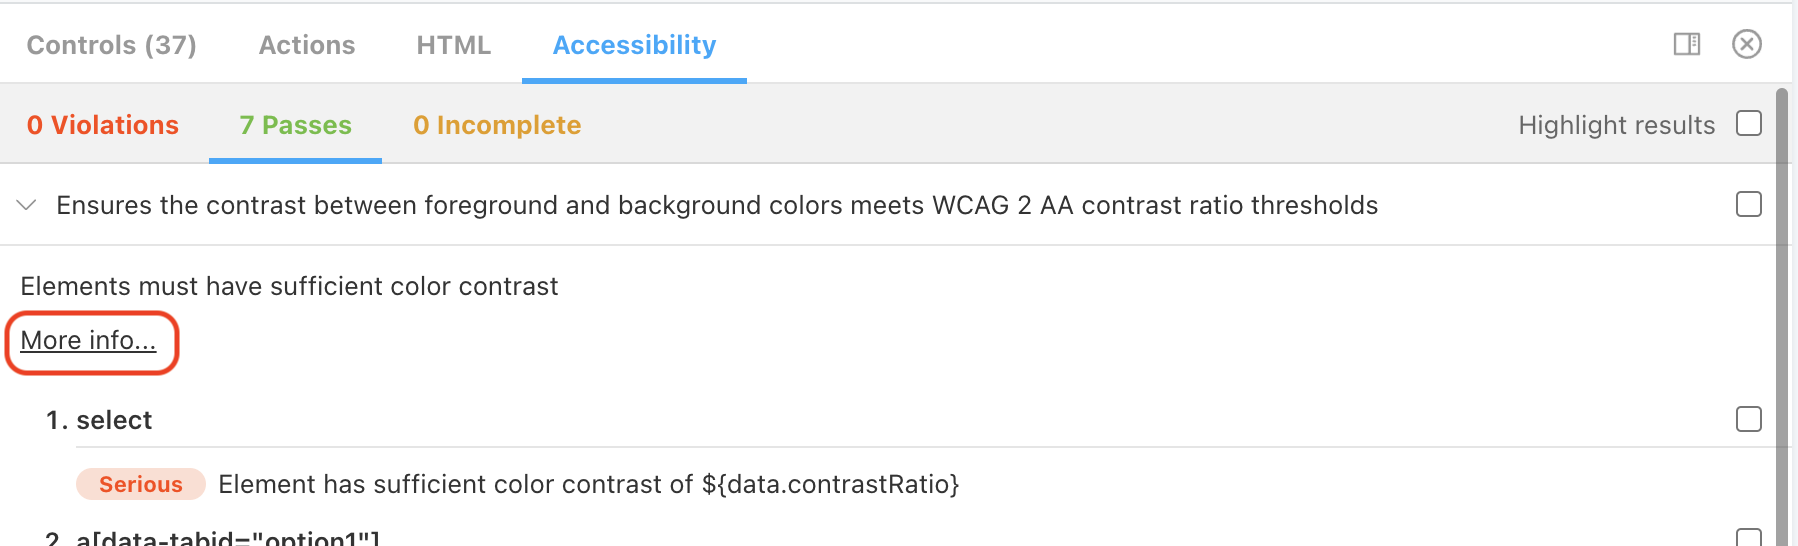Screen dimensions: 1798x546
Task: Click the WCAG 2 AA contrast rule title
Action: pyautogui.click(x=717, y=205)
